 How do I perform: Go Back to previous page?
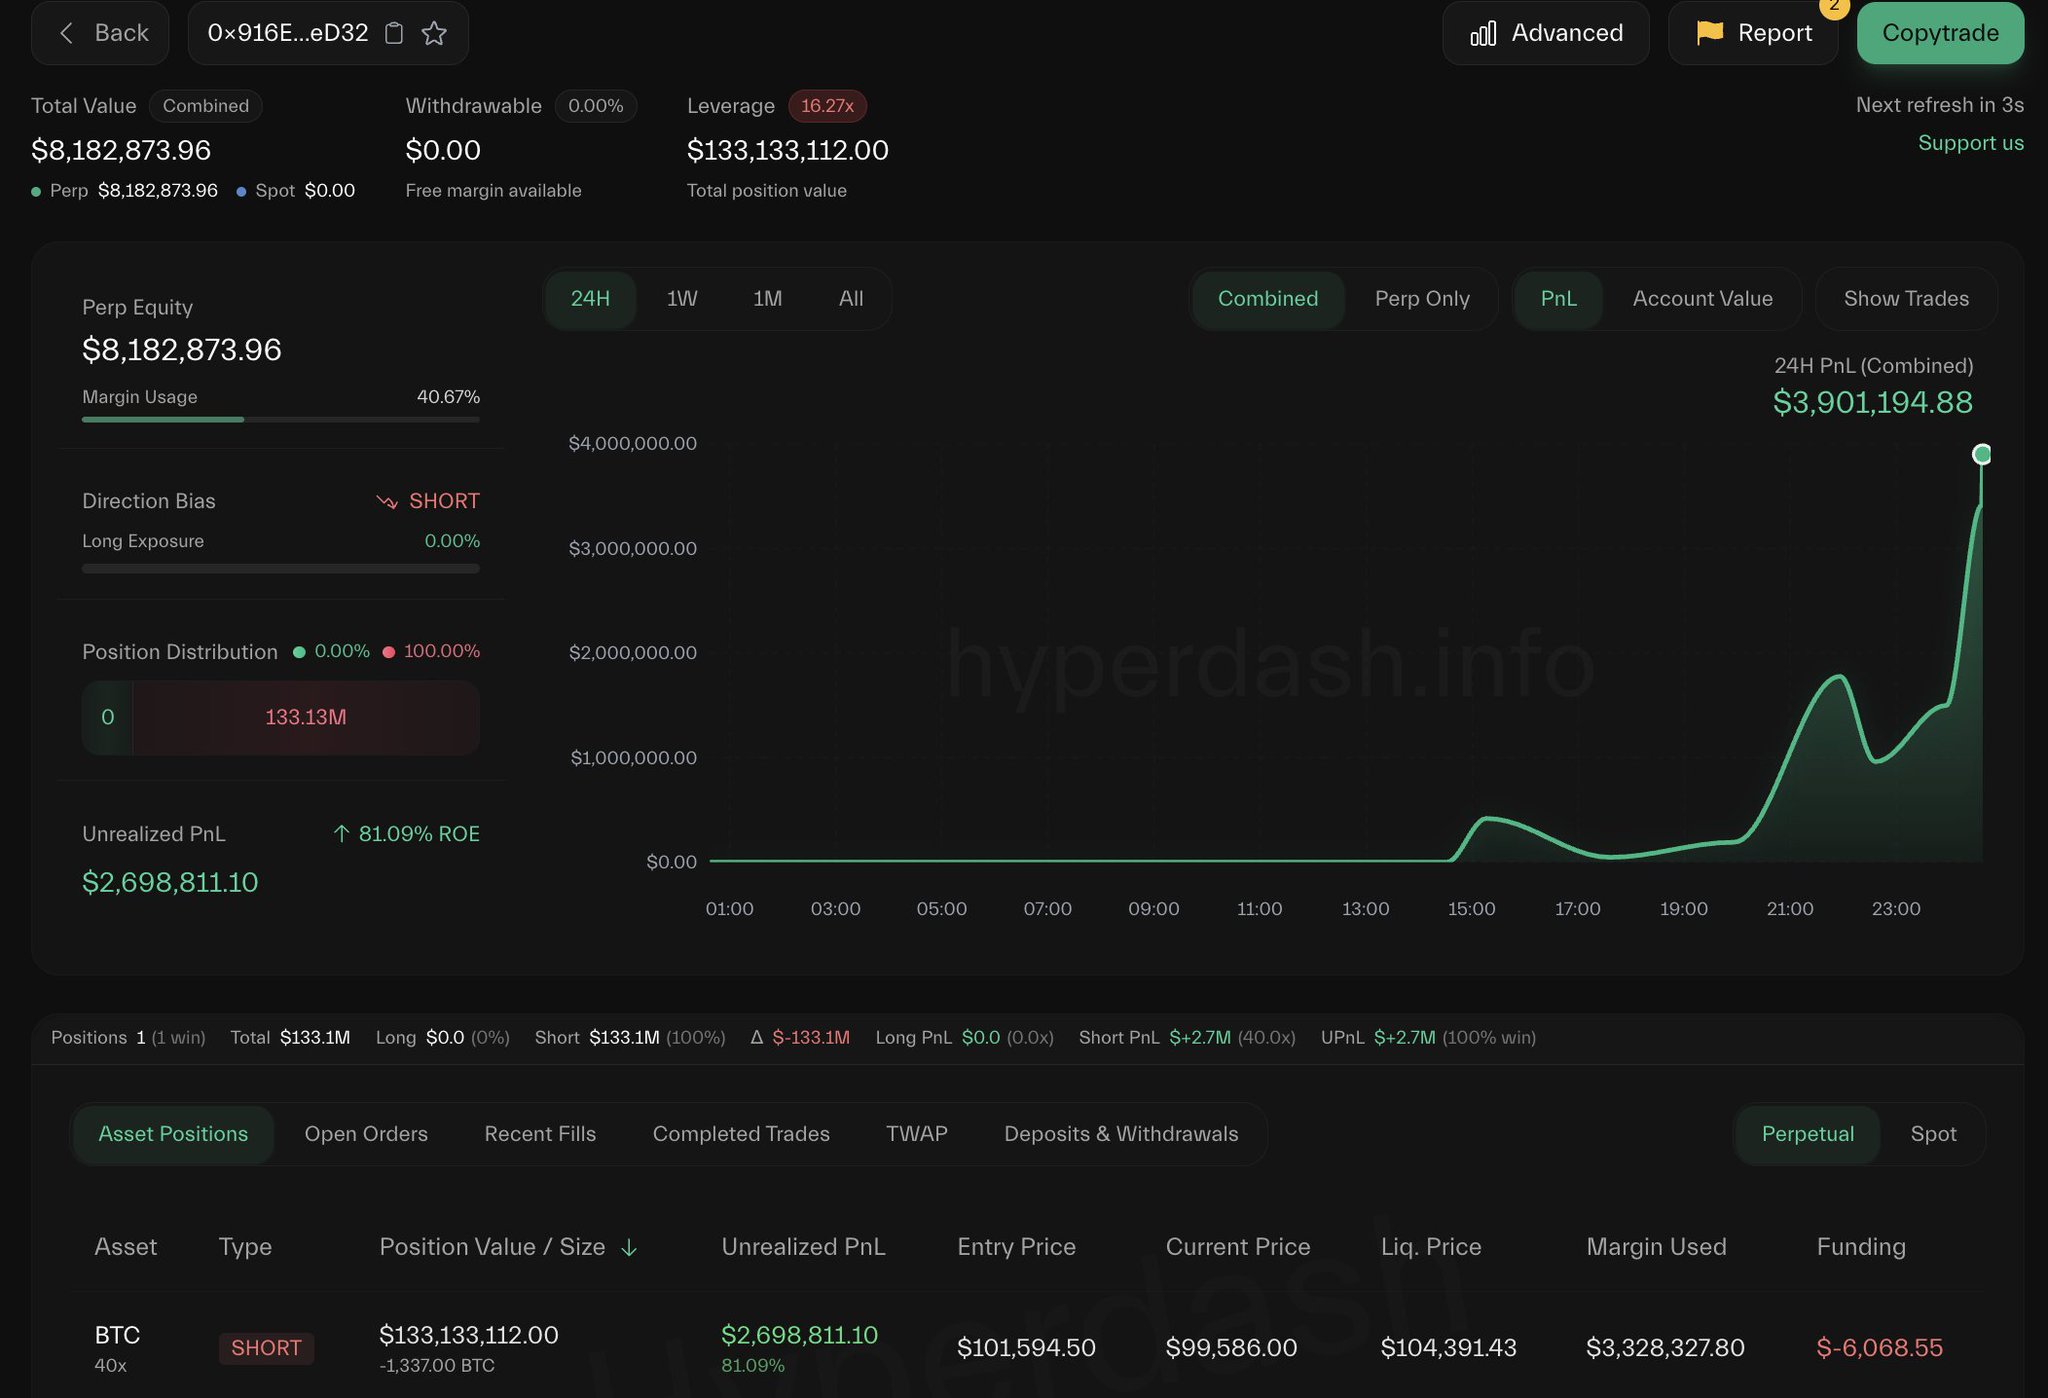point(100,33)
